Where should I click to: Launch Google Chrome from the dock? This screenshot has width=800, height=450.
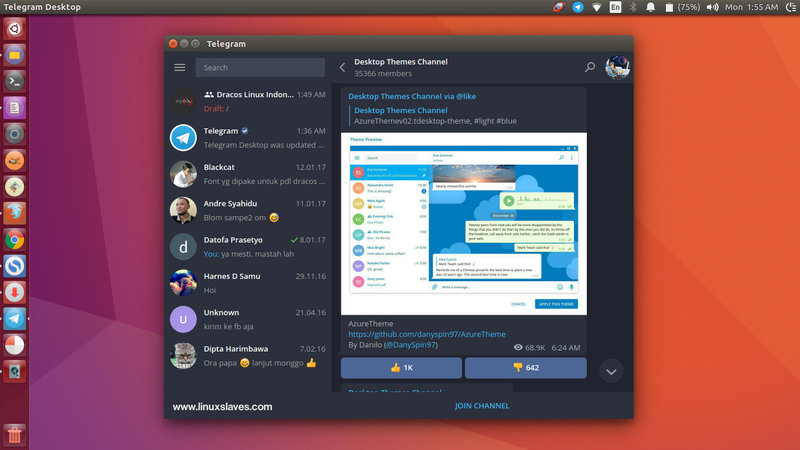(x=14, y=239)
